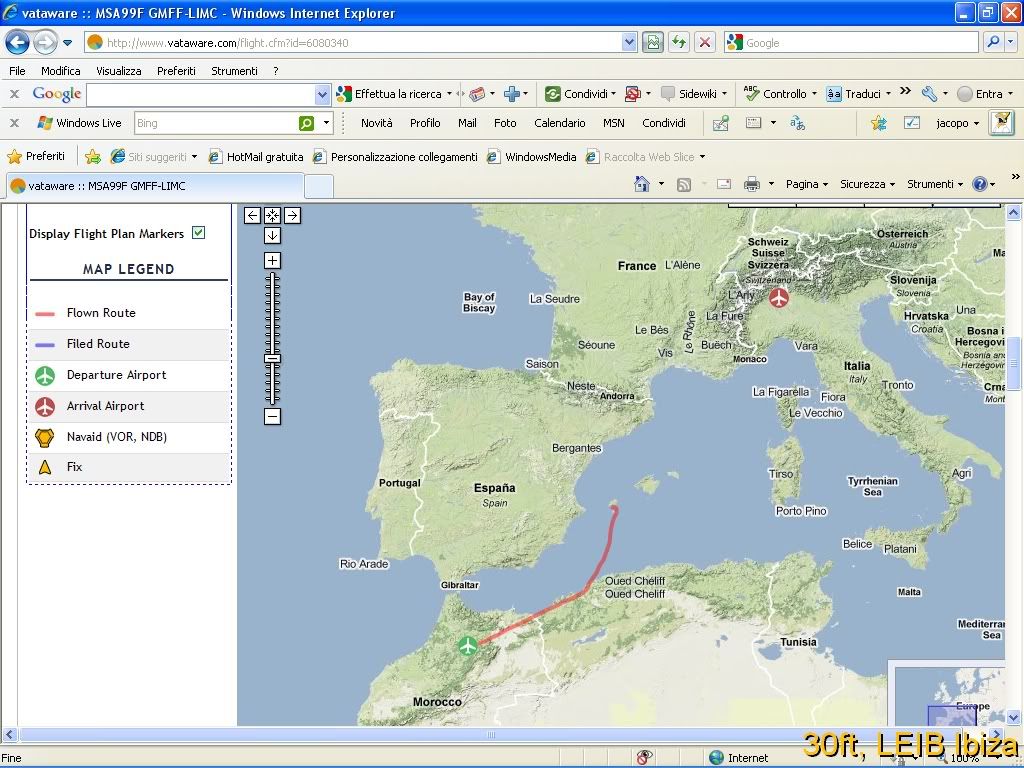The width and height of the screenshot is (1024, 768).
Task: Click the map recenter button between pan arrows
Action: click(272, 215)
